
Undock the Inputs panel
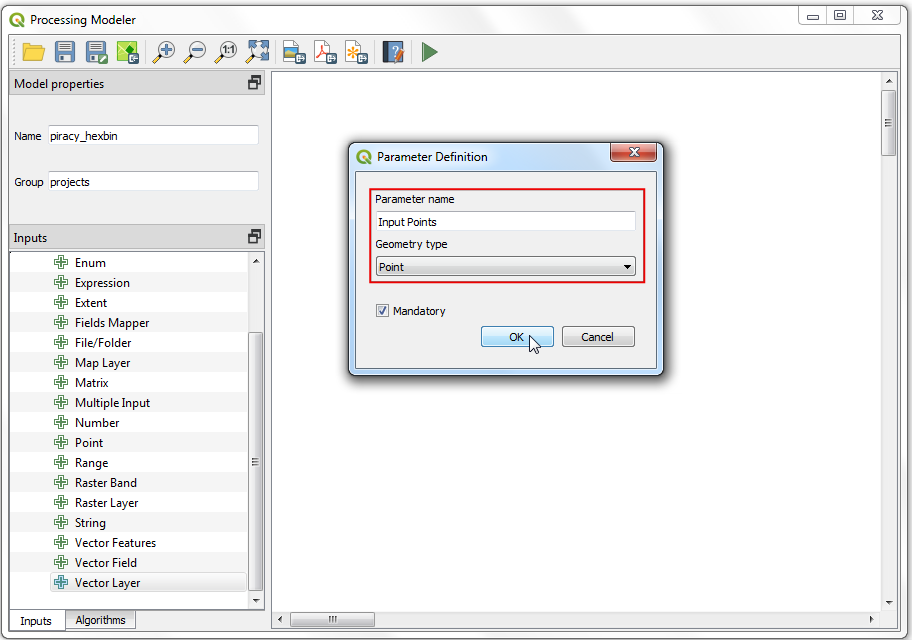click(255, 237)
